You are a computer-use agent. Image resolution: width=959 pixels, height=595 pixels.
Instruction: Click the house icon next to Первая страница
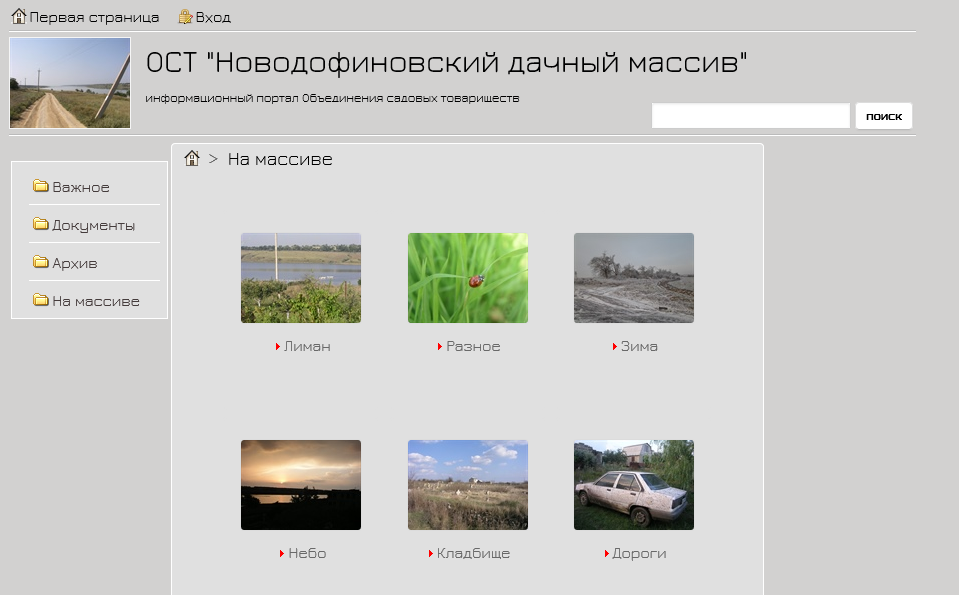(x=18, y=16)
